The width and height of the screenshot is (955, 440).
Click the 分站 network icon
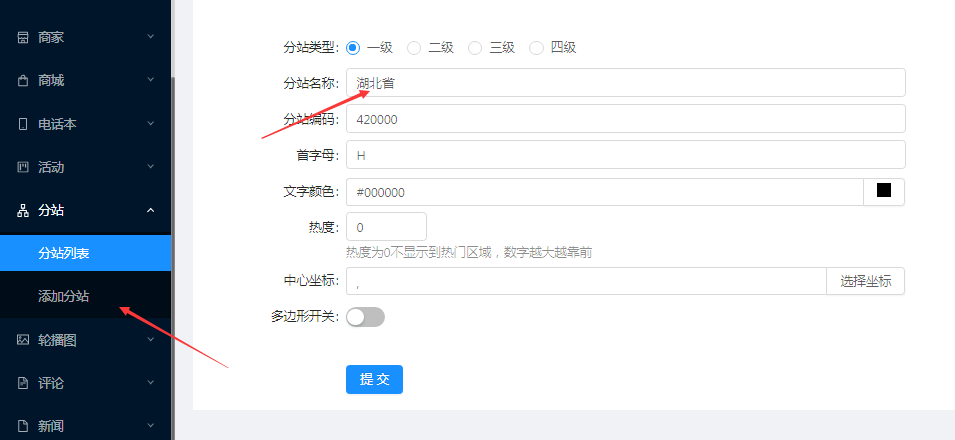click(x=23, y=210)
